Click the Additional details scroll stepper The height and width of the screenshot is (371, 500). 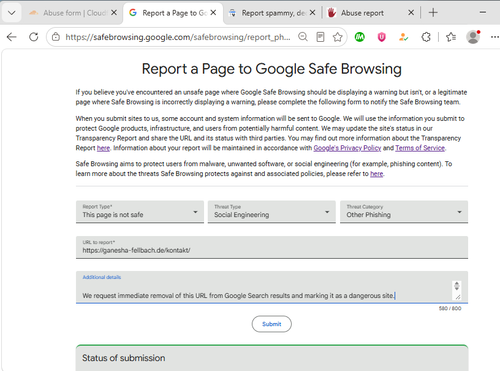[457, 286]
